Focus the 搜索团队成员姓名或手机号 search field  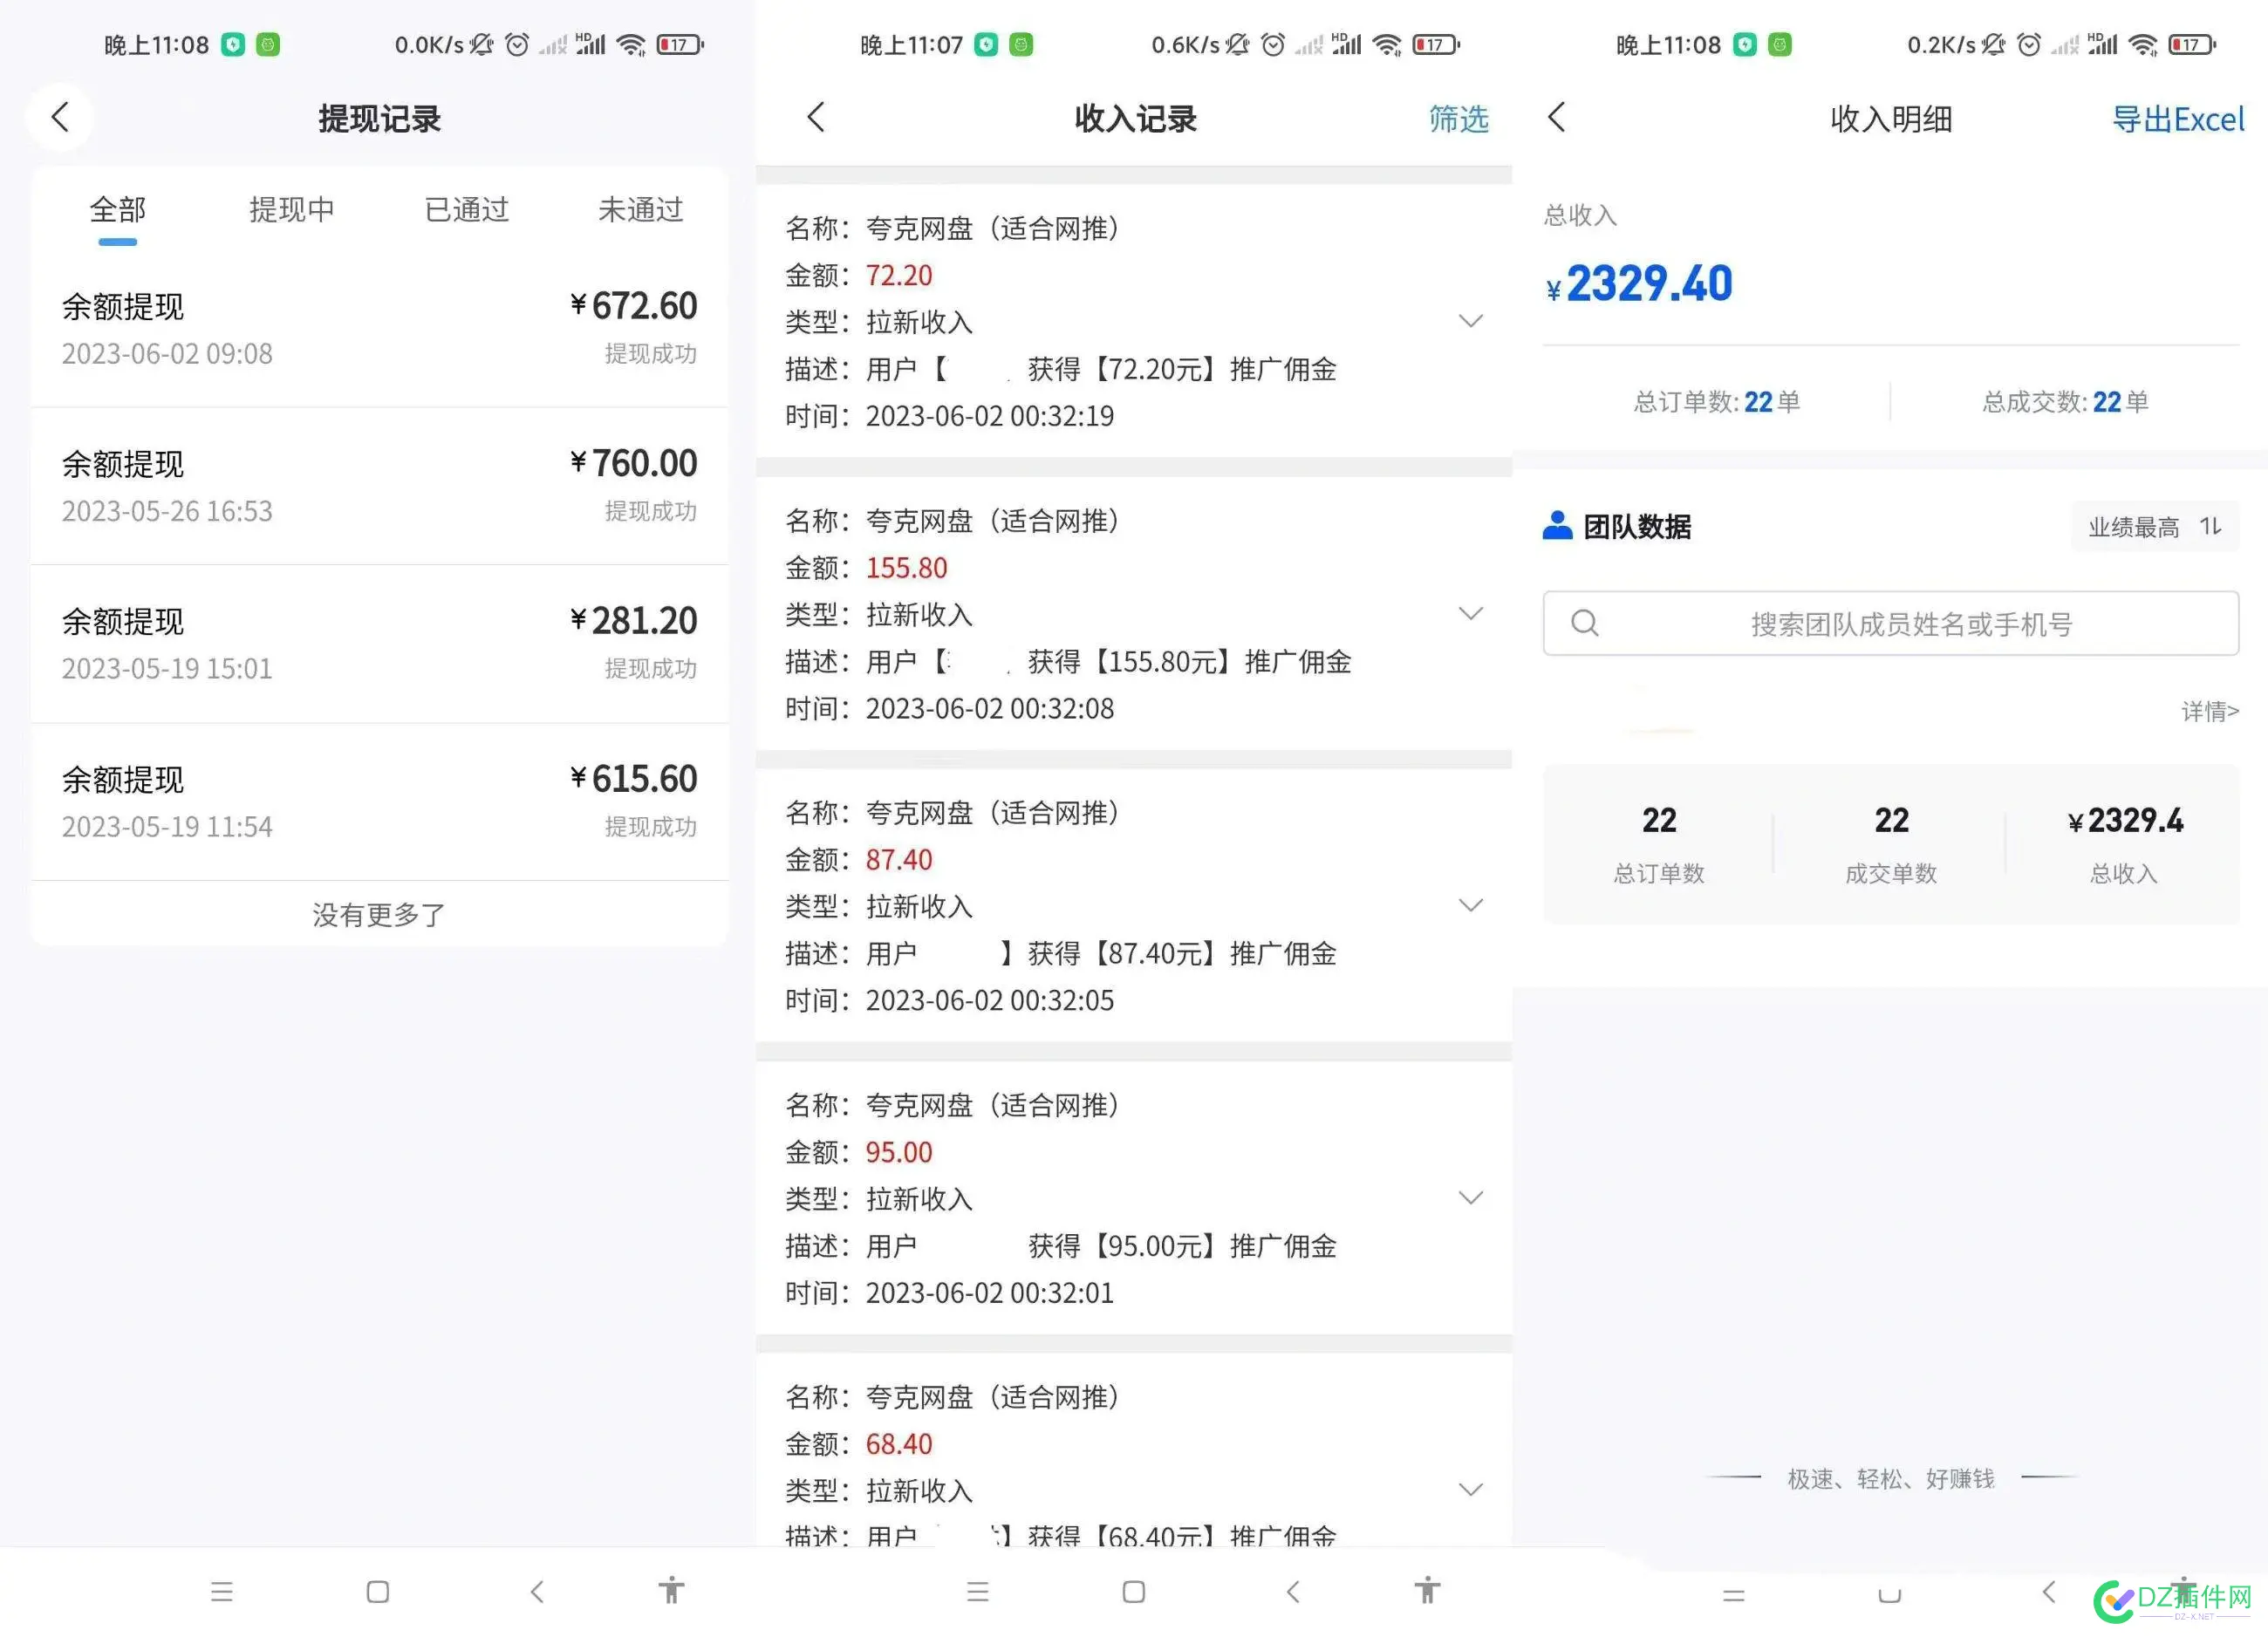[x=1890, y=623]
